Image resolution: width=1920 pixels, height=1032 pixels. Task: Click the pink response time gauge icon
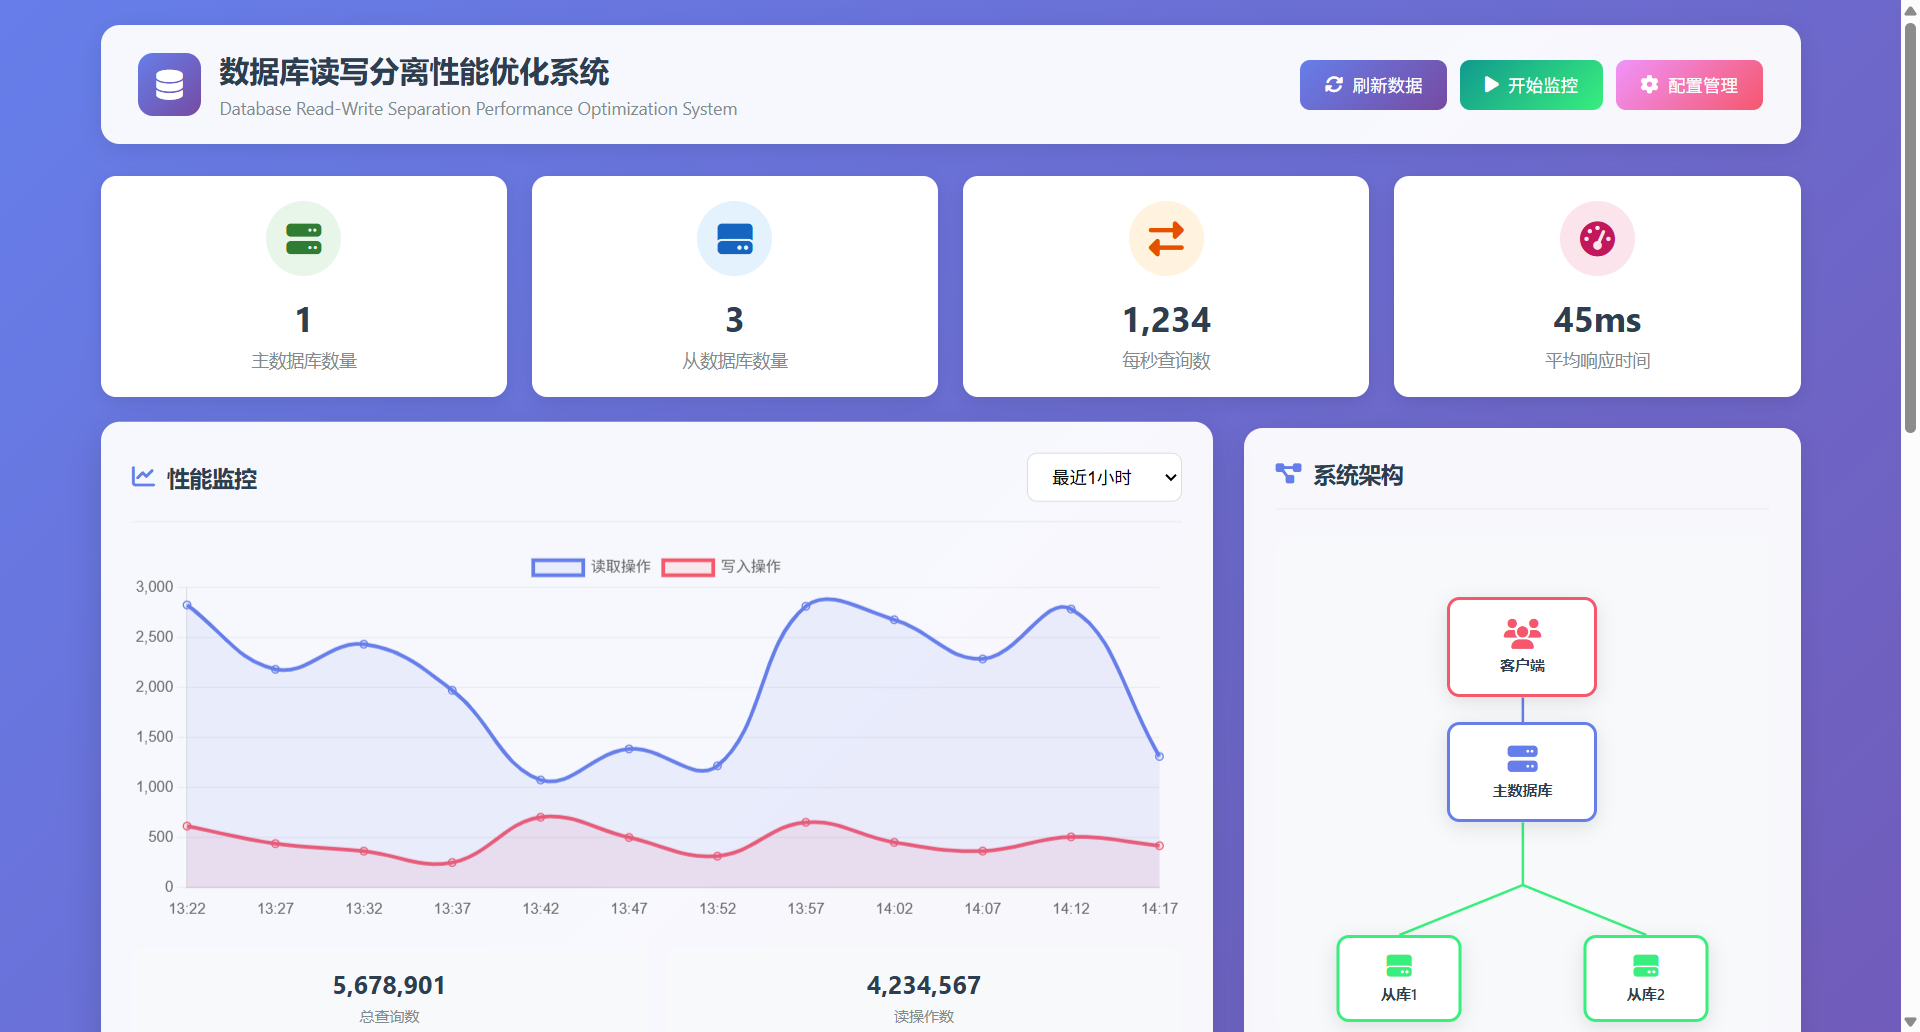tap(1596, 239)
